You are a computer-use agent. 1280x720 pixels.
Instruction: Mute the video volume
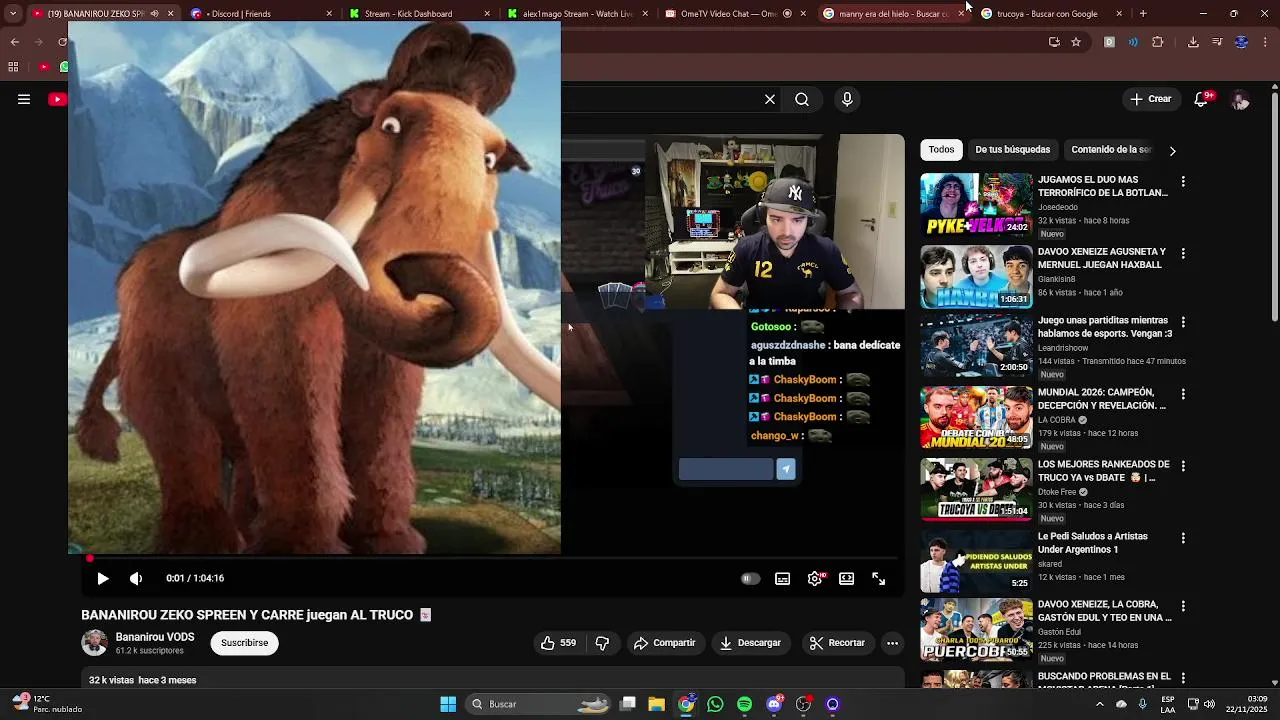(136, 578)
